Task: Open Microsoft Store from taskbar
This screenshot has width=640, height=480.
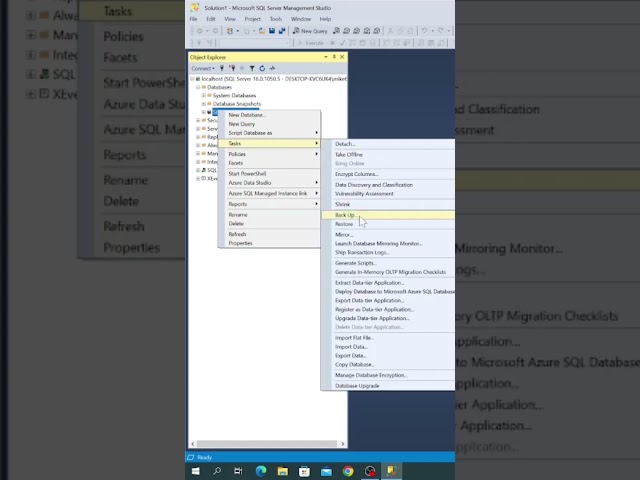Action: [304, 471]
